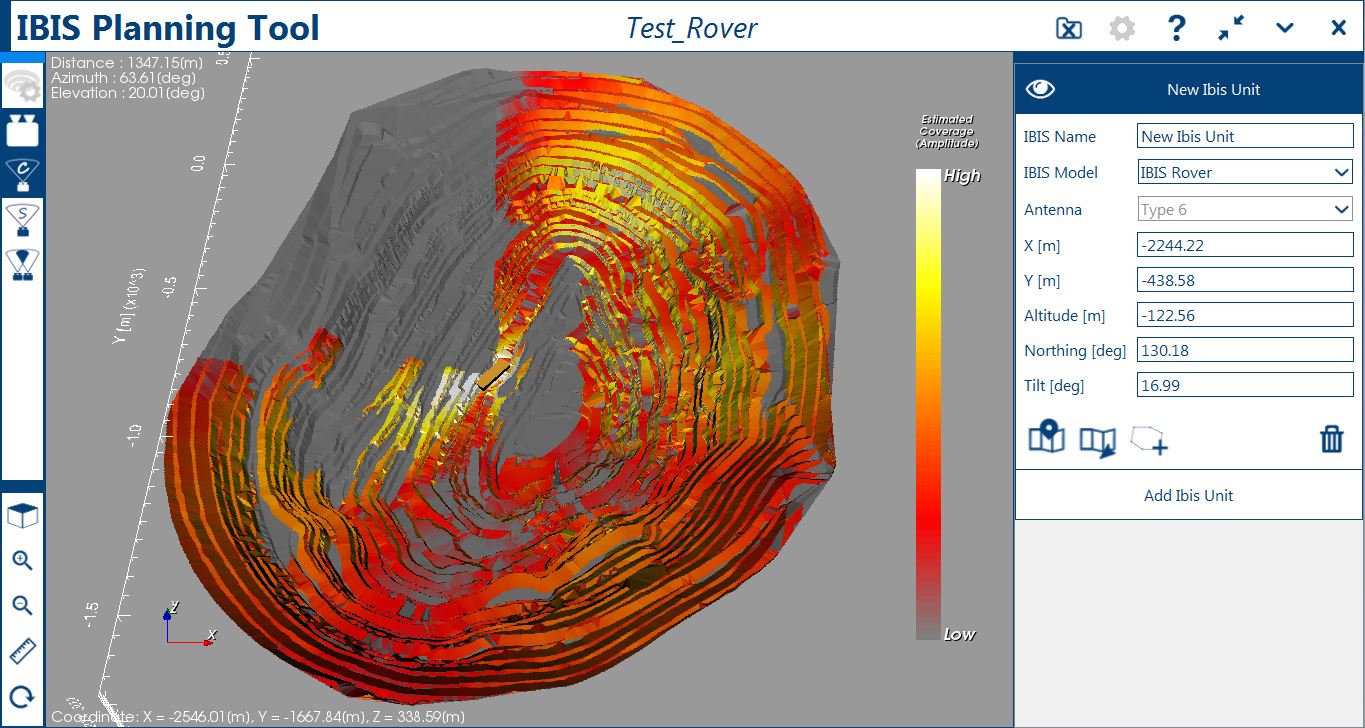Click the Distance 1347.15 readout

coord(127,63)
